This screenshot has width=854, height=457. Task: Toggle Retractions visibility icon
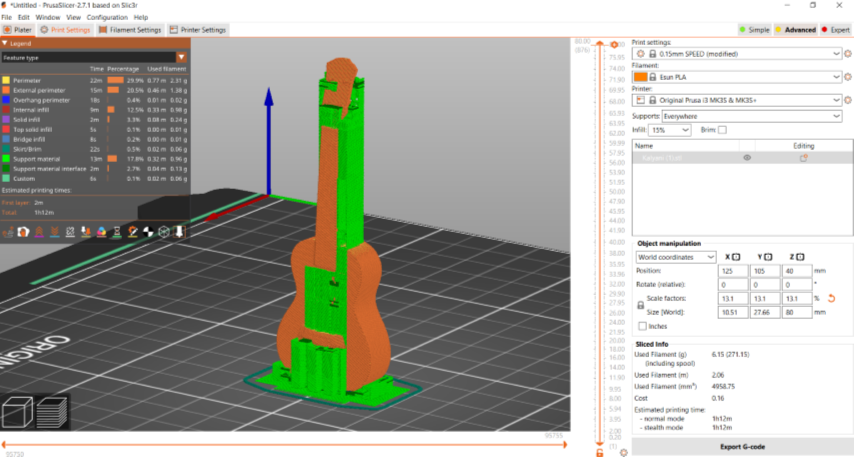(x=39, y=232)
